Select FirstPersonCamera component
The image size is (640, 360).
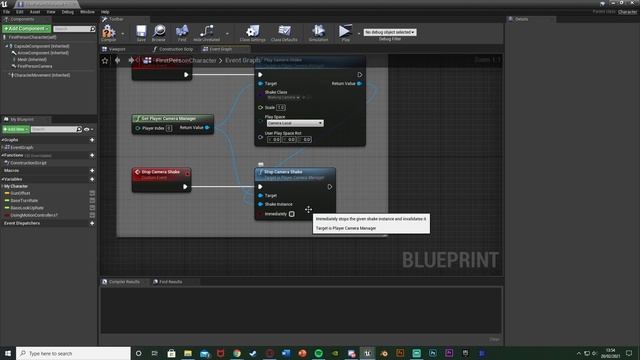(35, 66)
